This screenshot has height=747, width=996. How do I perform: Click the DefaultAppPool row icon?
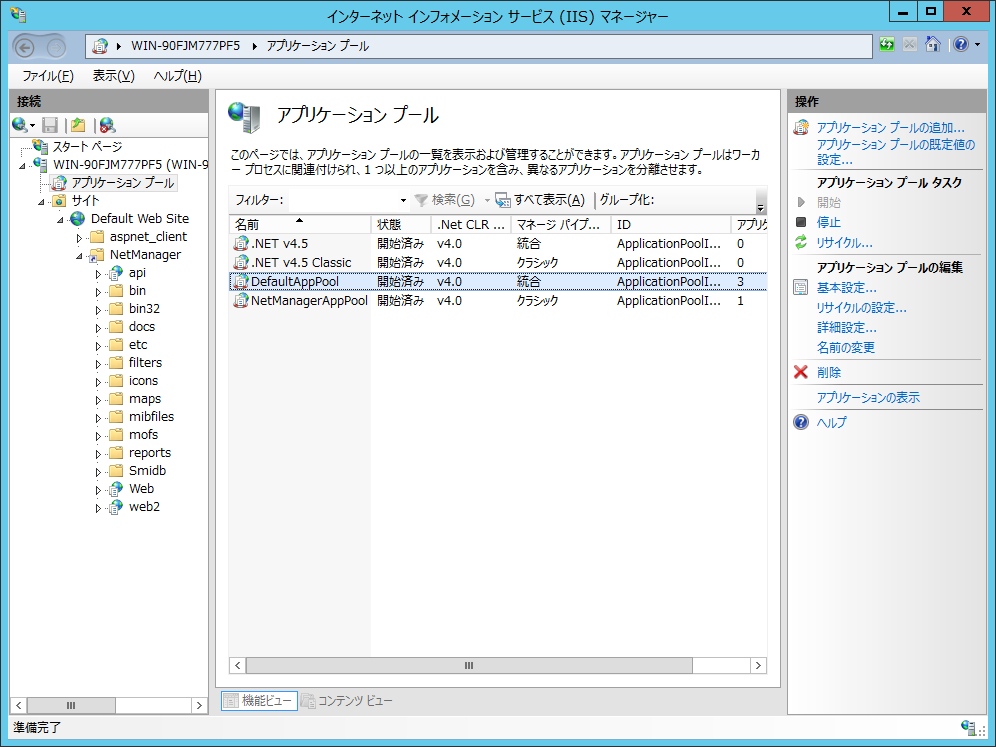[x=241, y=281]
